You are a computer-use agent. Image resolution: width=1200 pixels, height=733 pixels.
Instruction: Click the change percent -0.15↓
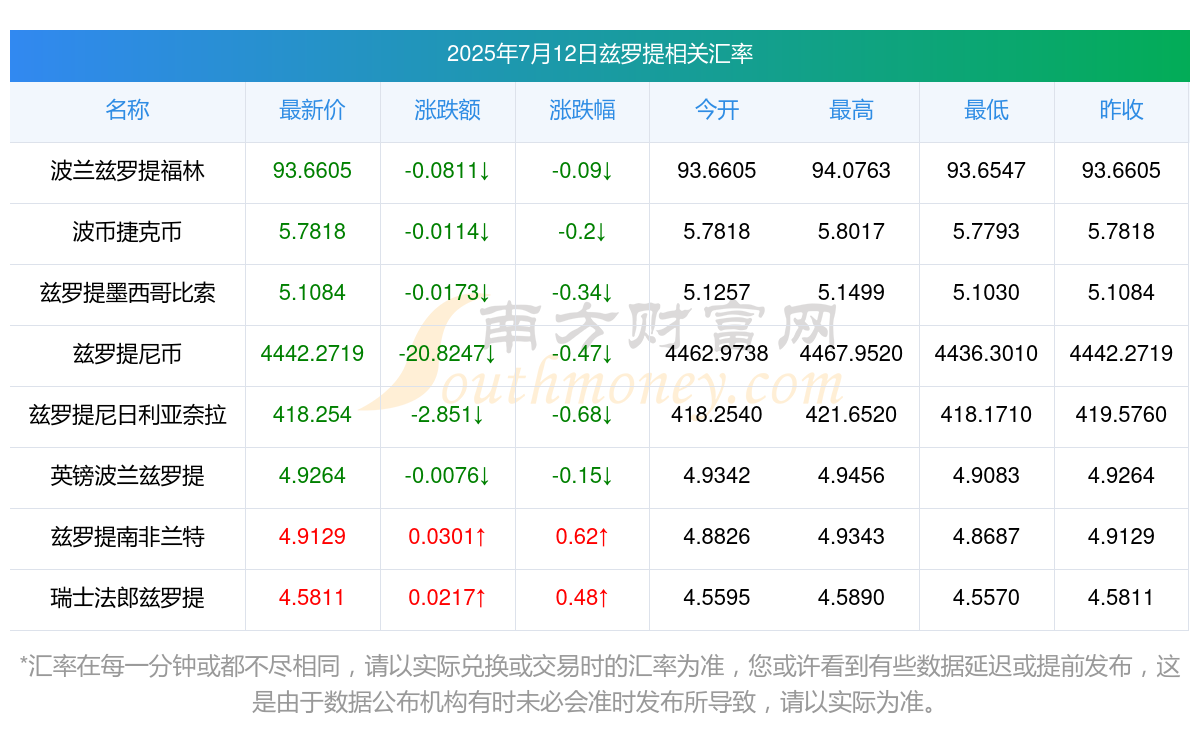(582, 476)
